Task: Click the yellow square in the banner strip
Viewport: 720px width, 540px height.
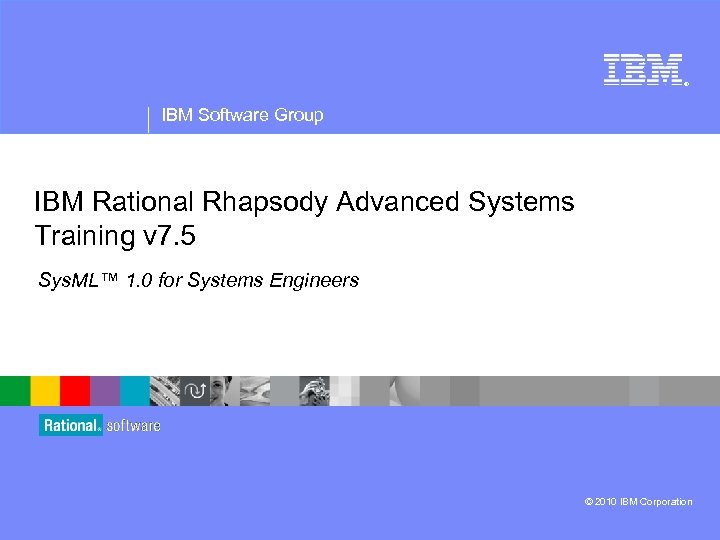Action: pyautogui.click(x=45, y=391)
